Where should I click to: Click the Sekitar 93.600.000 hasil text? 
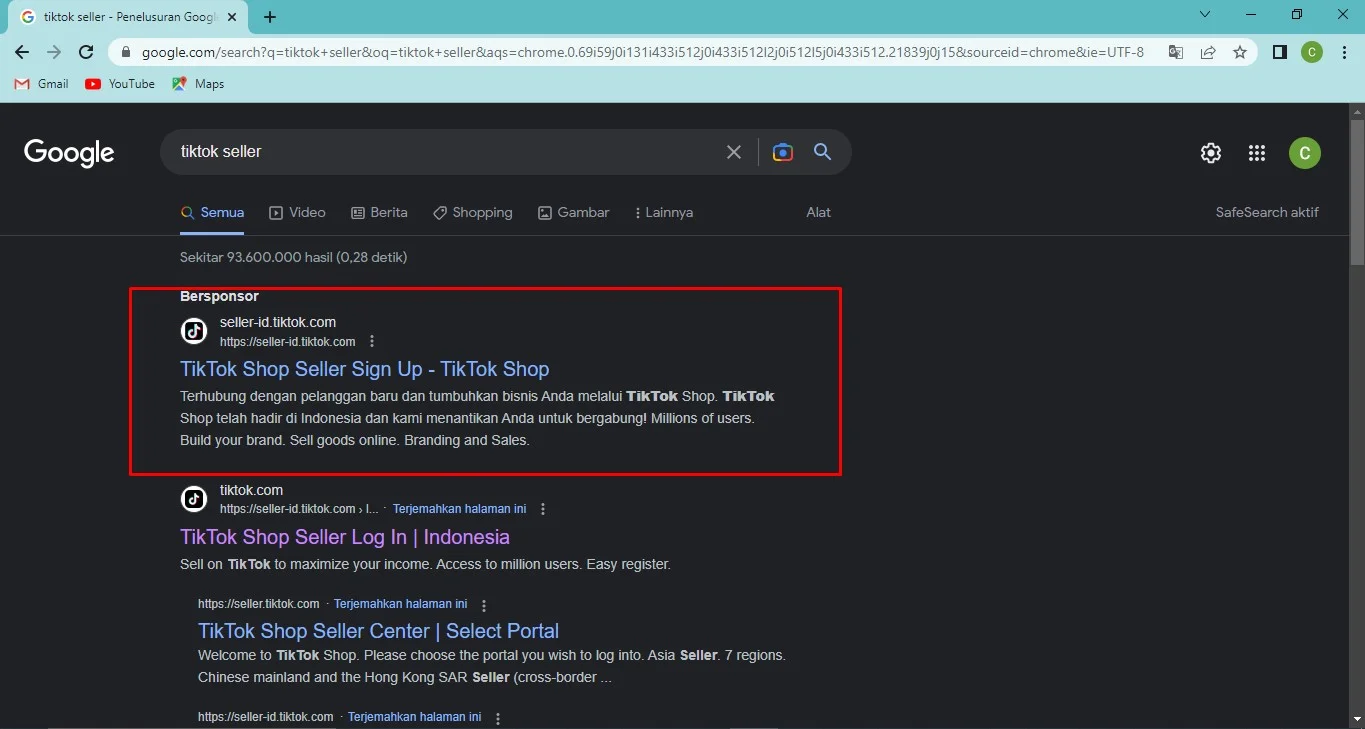(x=293, y=257)
